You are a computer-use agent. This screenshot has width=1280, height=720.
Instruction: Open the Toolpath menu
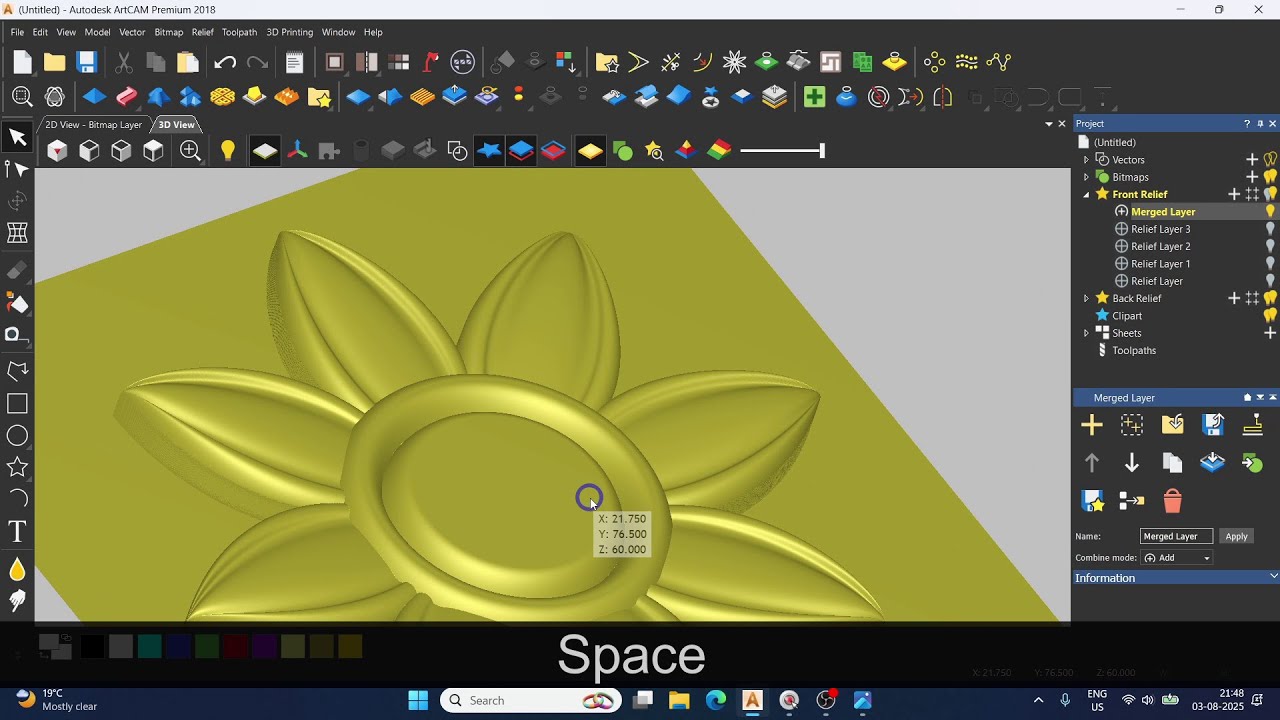(239, 32)
